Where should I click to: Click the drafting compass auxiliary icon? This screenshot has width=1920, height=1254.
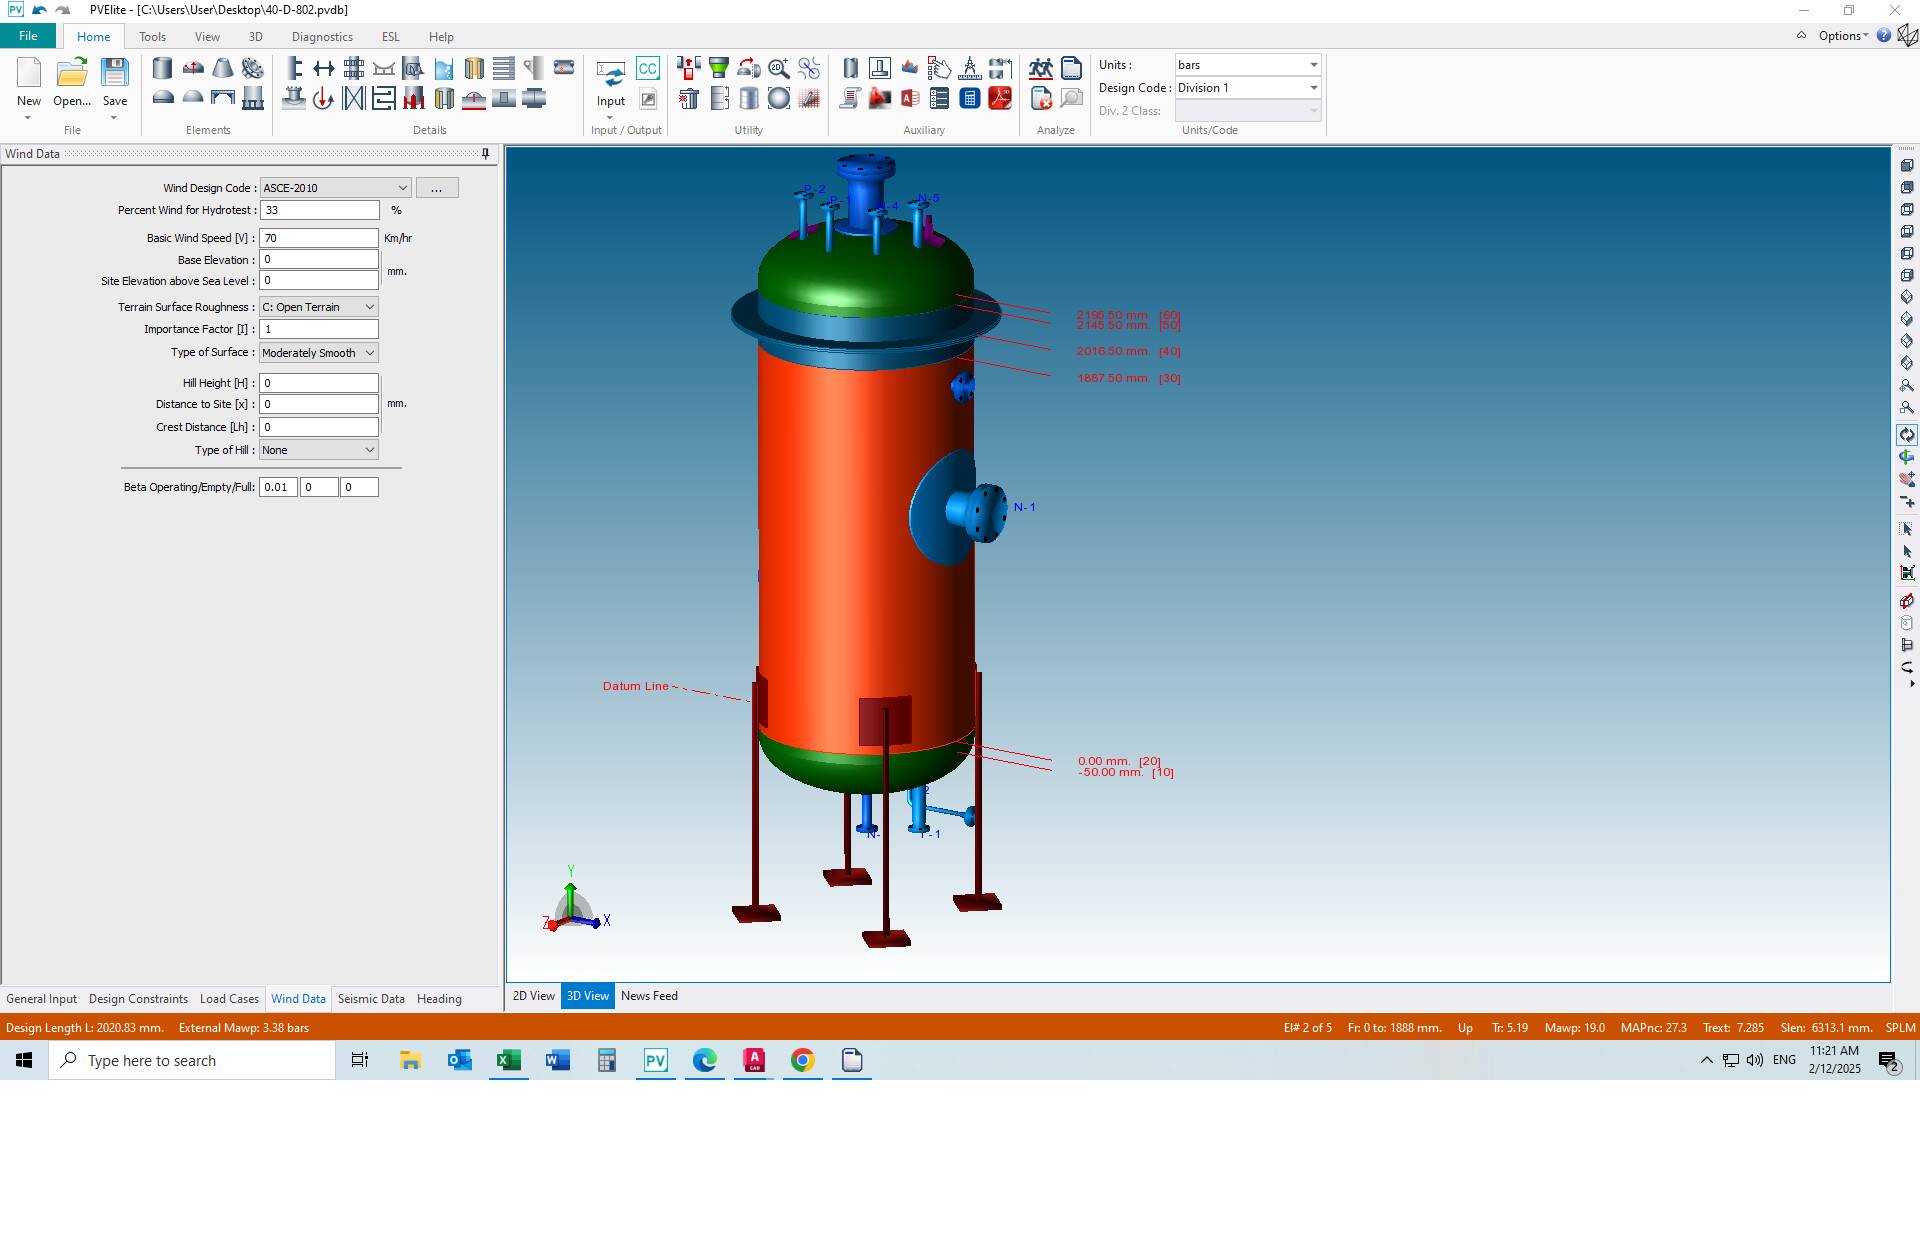coord(969,68)
